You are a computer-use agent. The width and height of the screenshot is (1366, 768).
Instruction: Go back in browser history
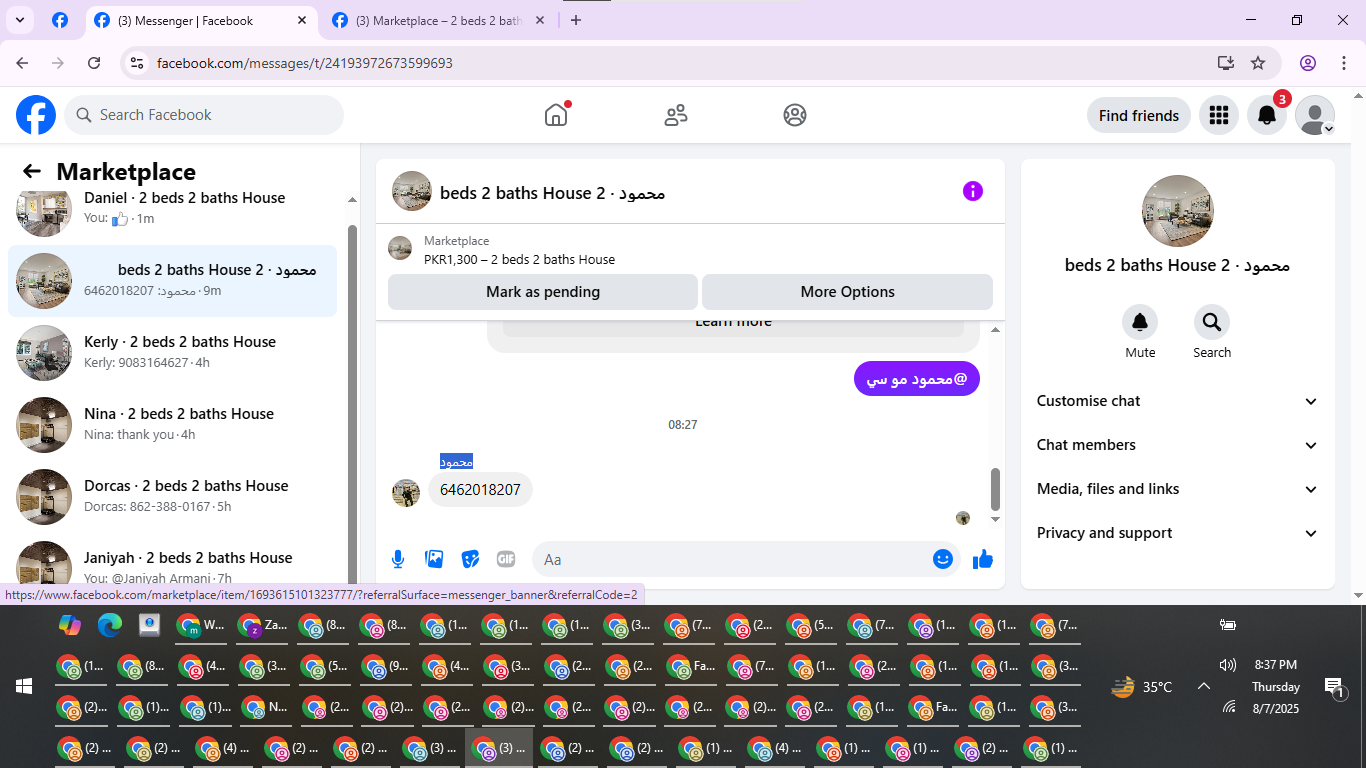pyautogui.click(x=22, y=63)
